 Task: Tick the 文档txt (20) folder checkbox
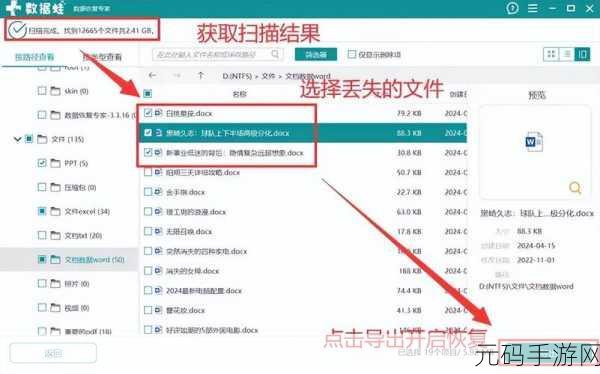click(42, 235)
